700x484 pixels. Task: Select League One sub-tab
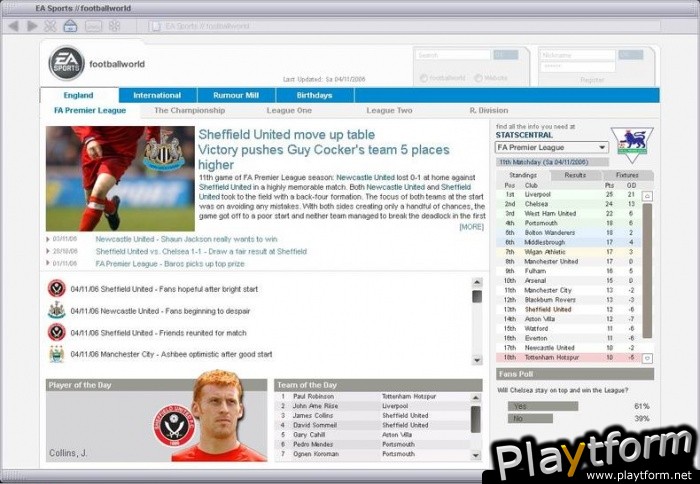pyautogui.click(x=289, y=110)
